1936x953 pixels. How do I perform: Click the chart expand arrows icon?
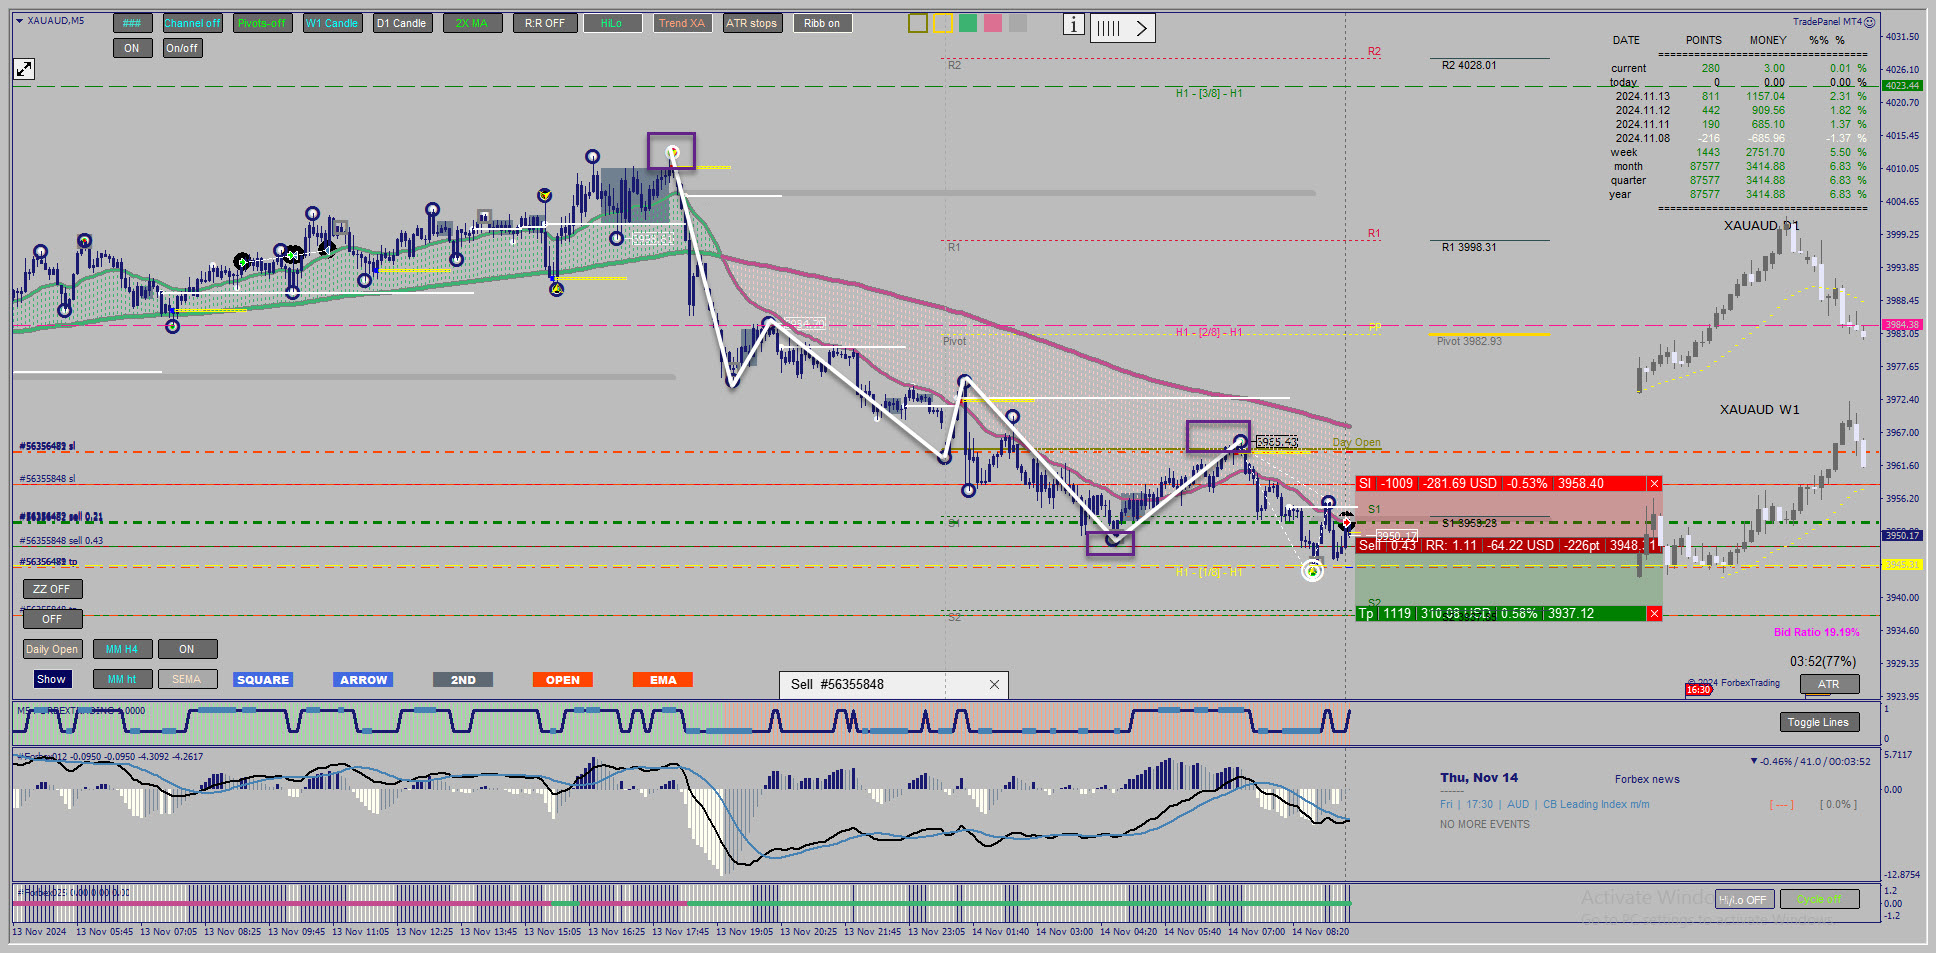coord(24,69)
